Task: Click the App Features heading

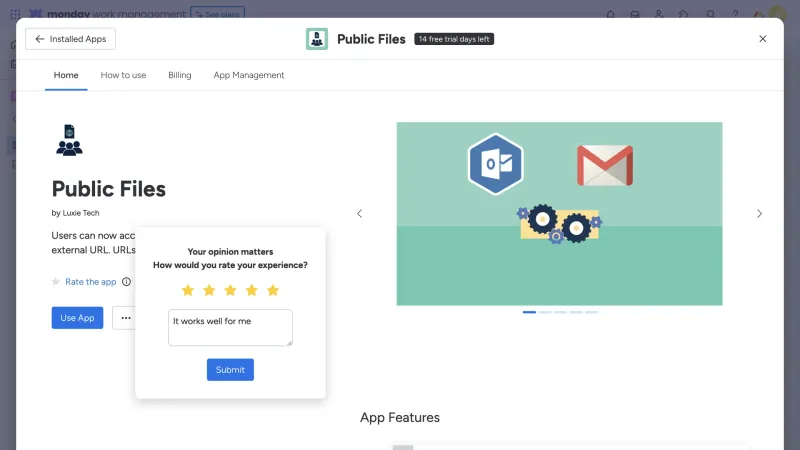Action: pyautogui.click(x=400, y=417)
